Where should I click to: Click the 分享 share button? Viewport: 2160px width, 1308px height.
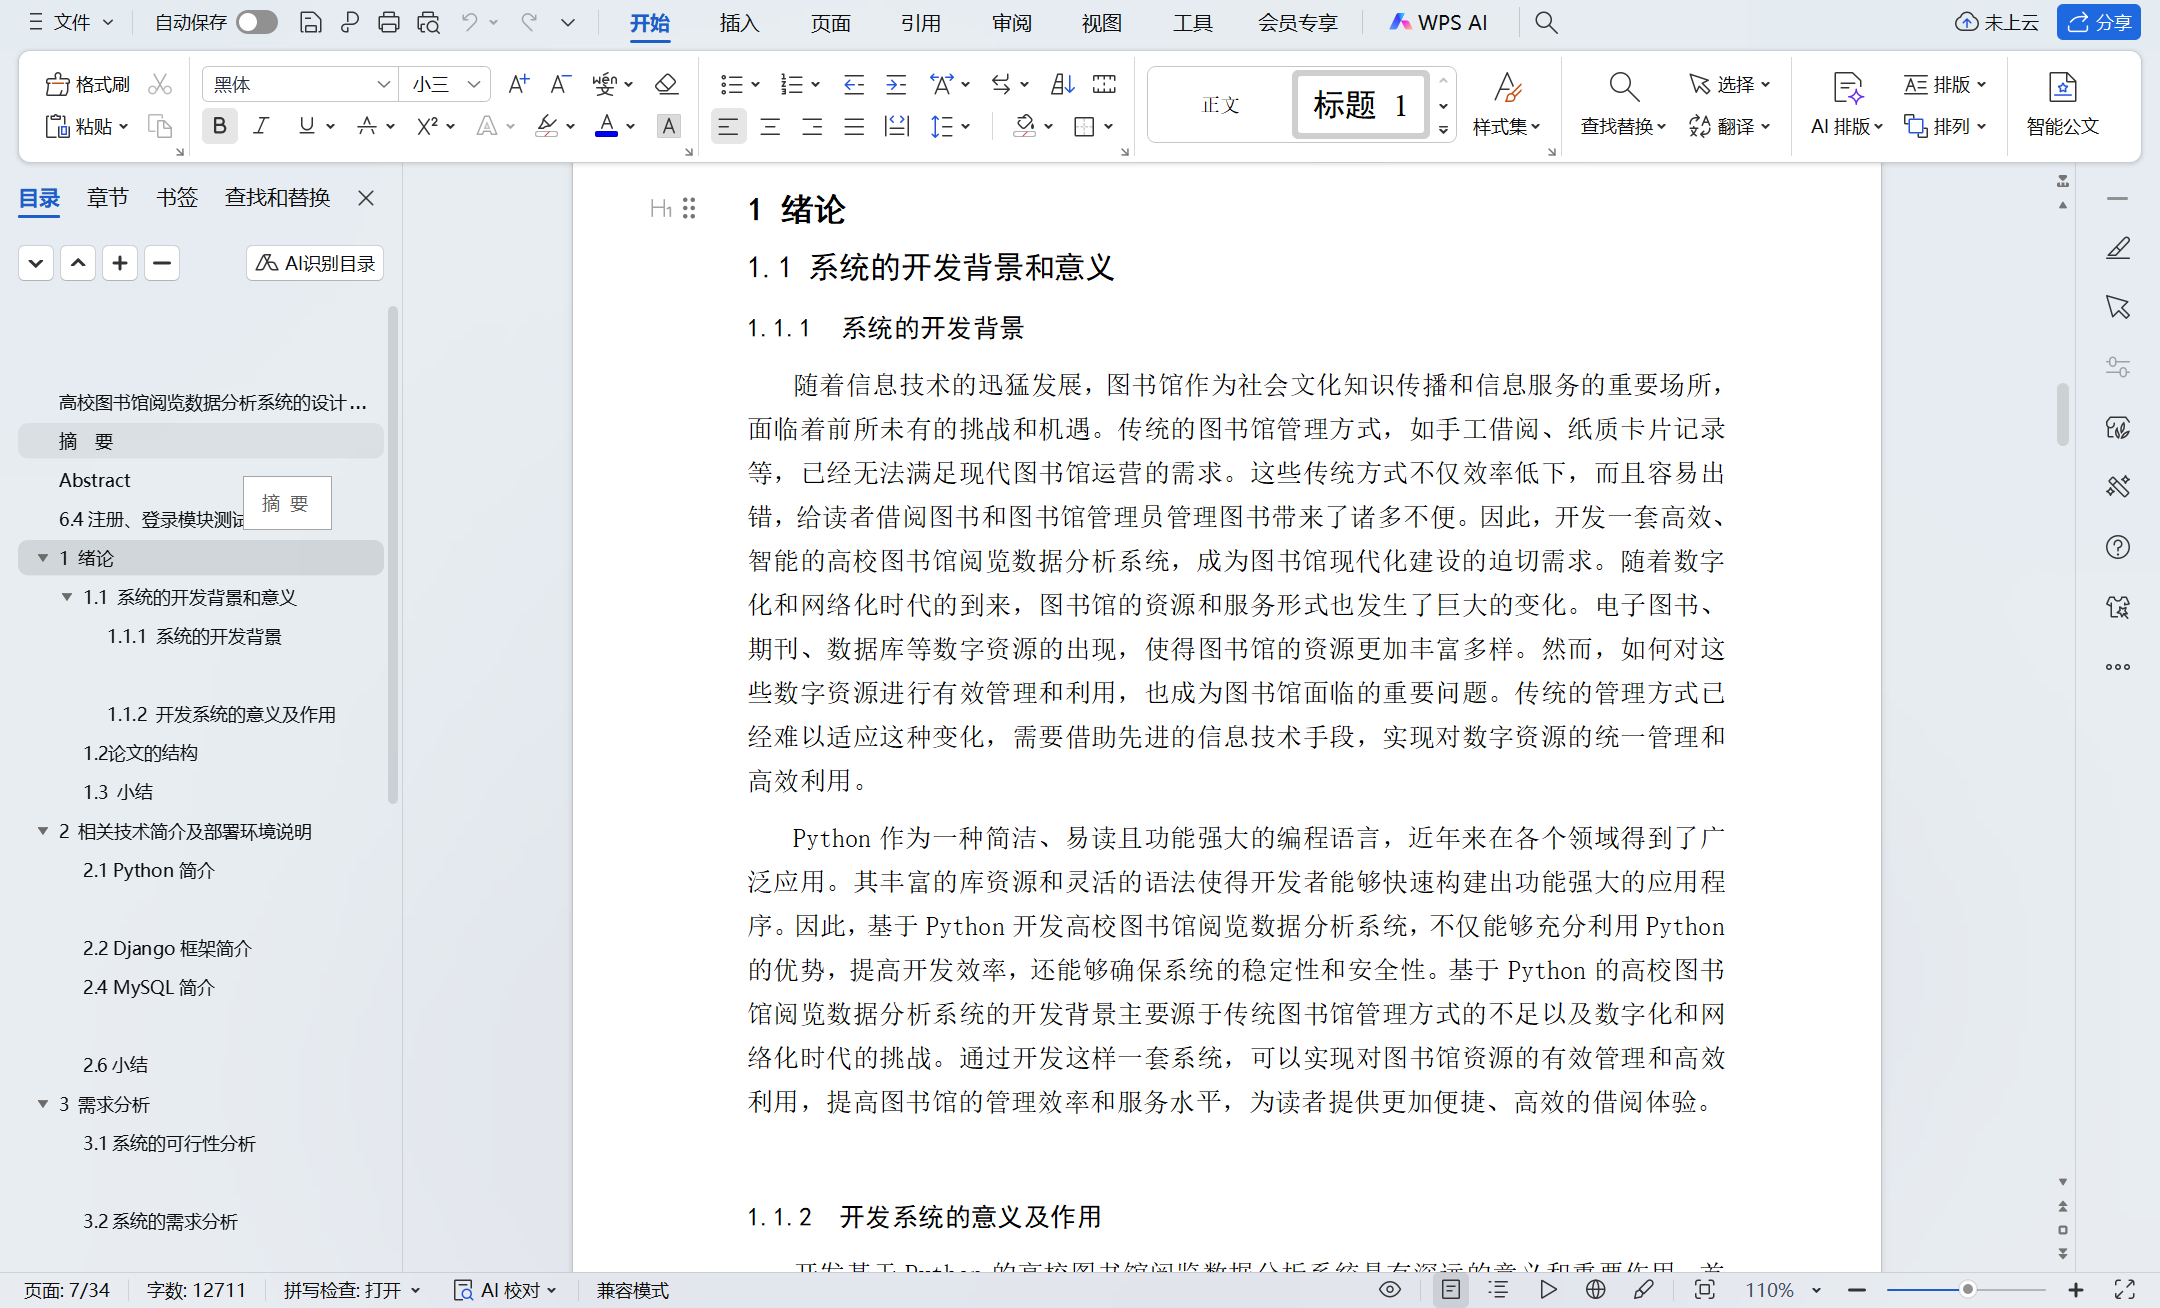pos(2098,22)
